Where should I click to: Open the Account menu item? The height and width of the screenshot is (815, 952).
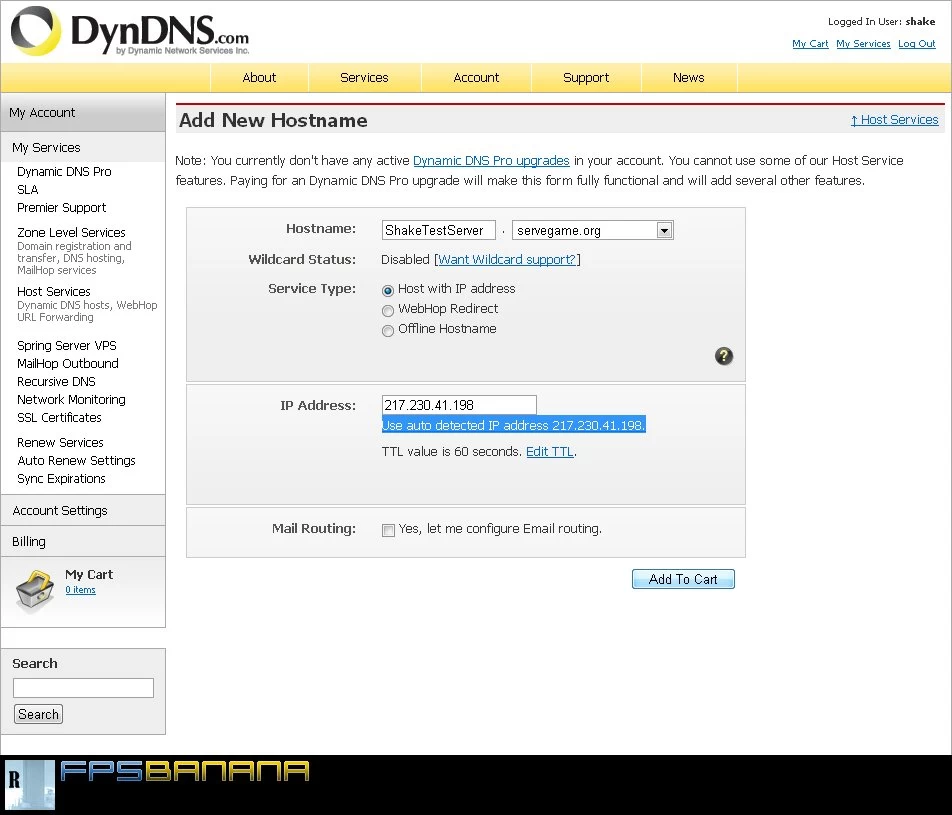(x=476, y=78)
